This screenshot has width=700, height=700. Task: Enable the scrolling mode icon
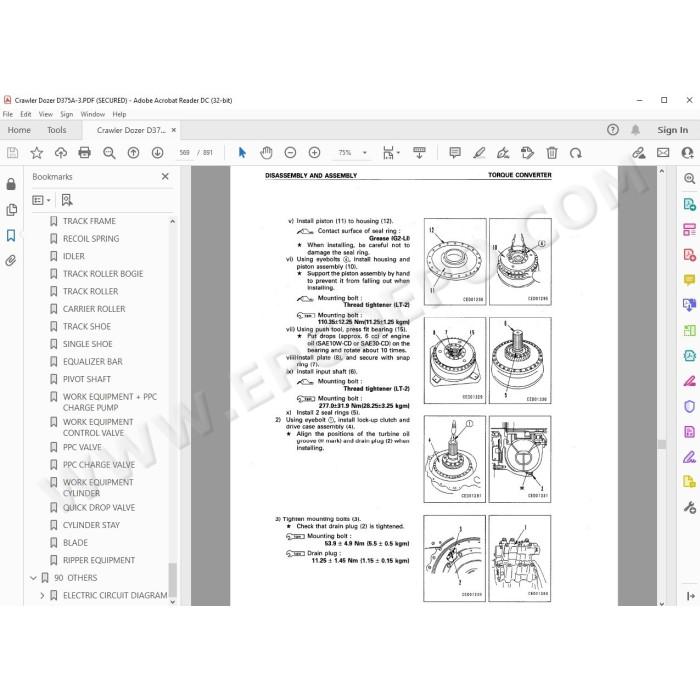[x=419, y=153]
